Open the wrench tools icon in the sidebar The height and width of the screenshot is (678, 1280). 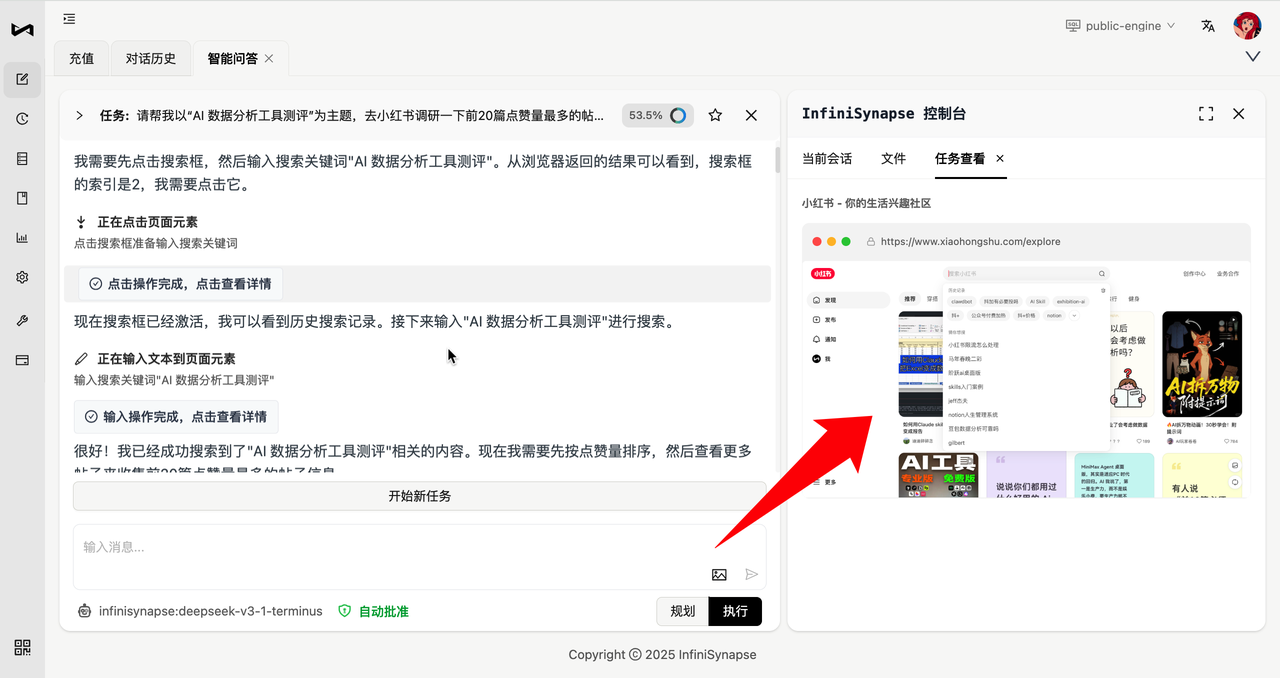[22, 320]
